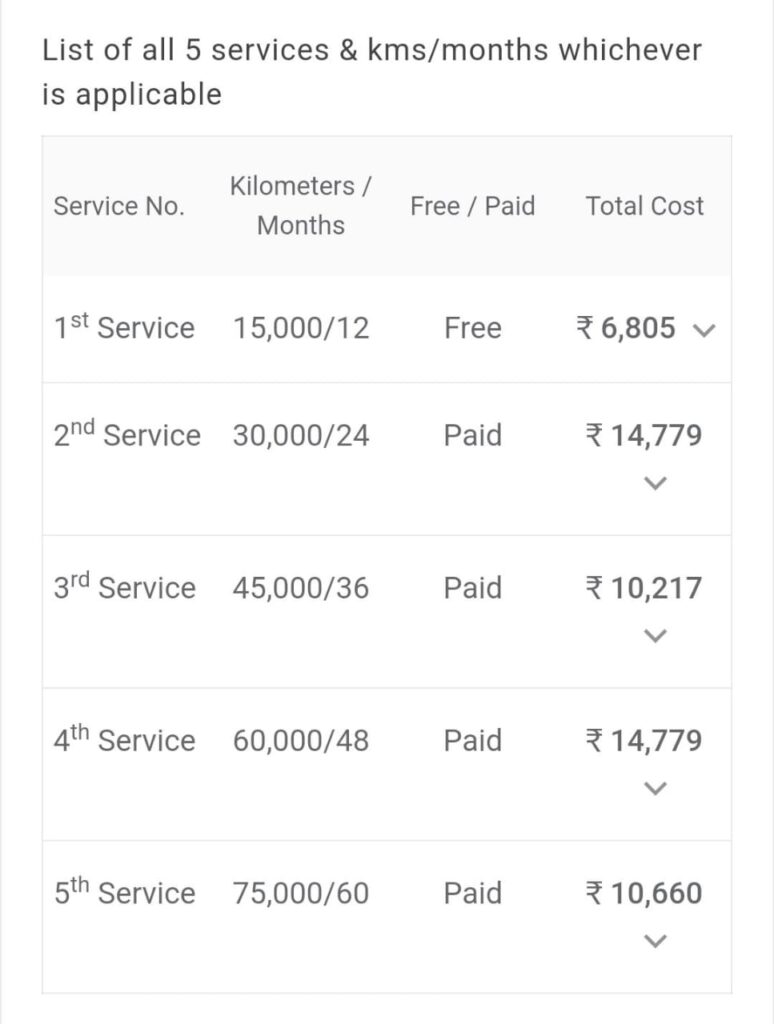
Task: Select the 1st Service row label
Action: coord(125,328)
